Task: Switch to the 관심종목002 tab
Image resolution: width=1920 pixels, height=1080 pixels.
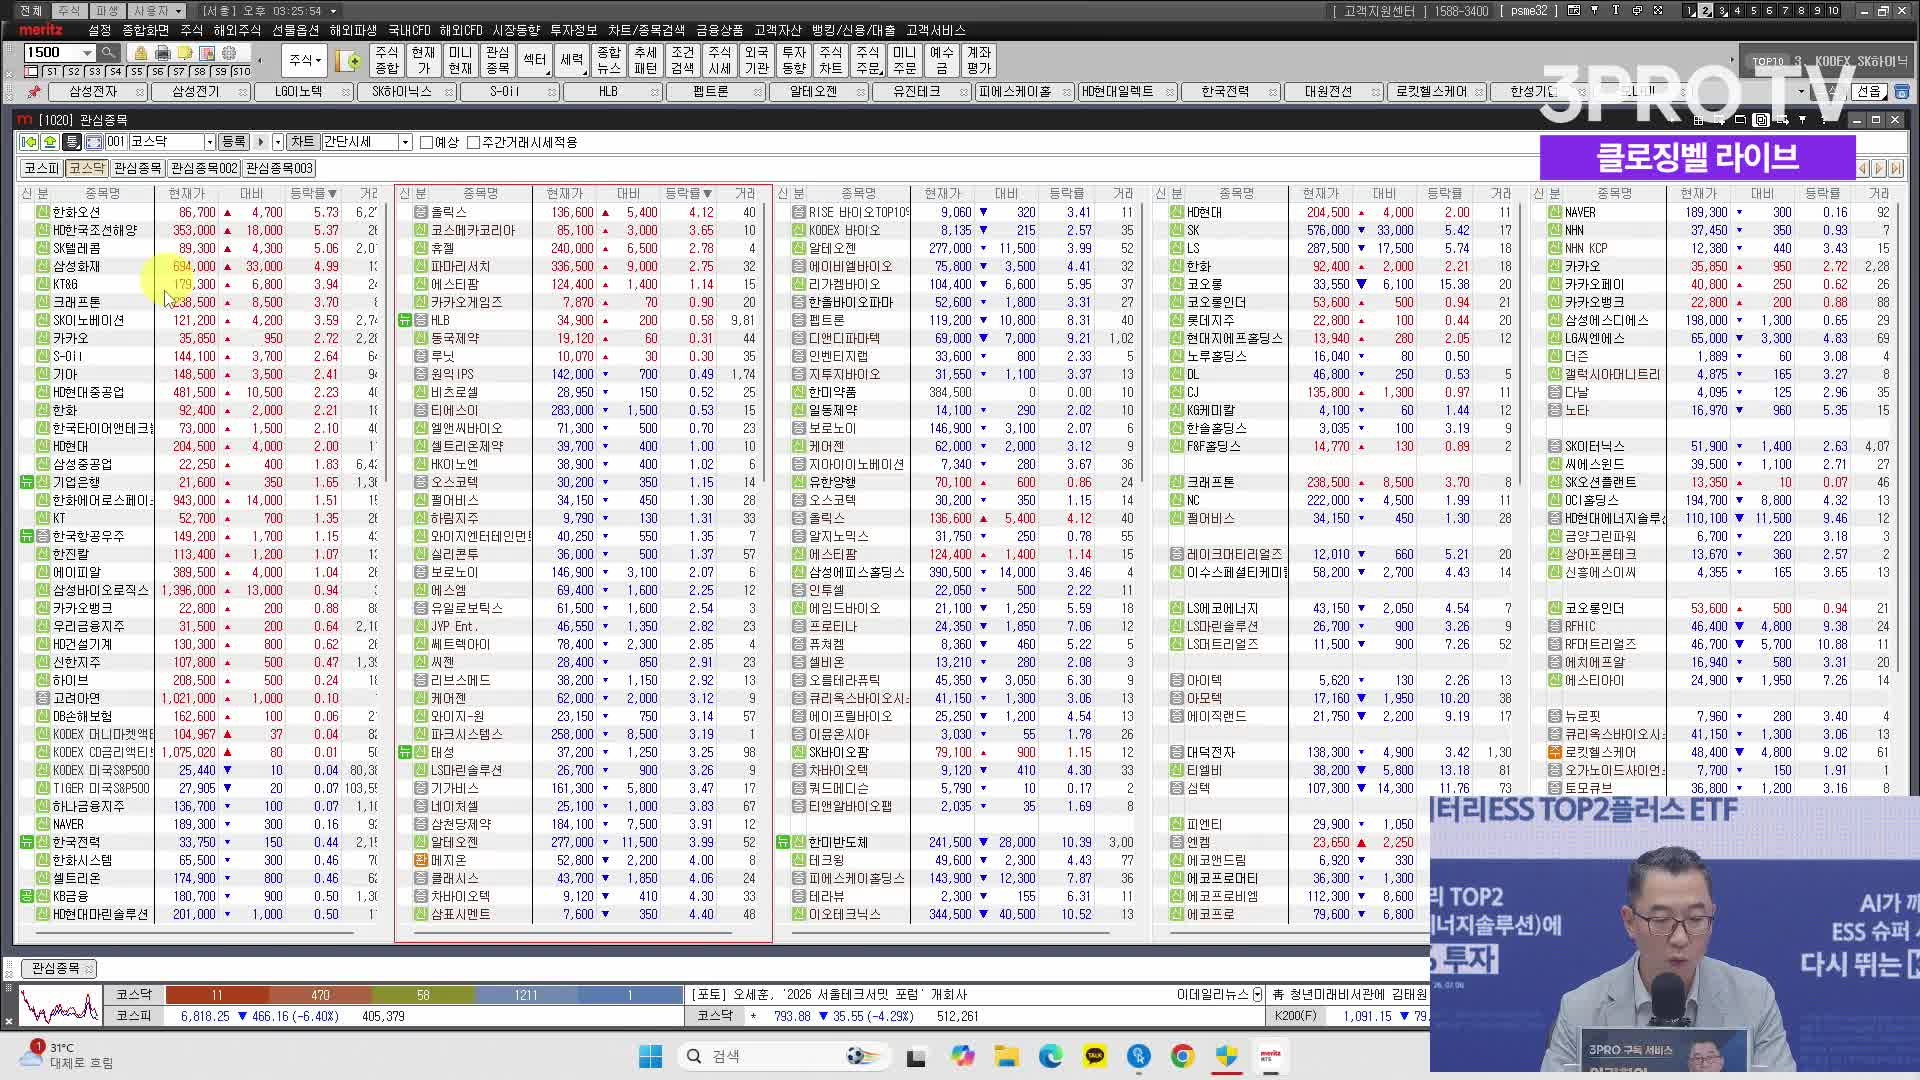Action: coord(204,168)
